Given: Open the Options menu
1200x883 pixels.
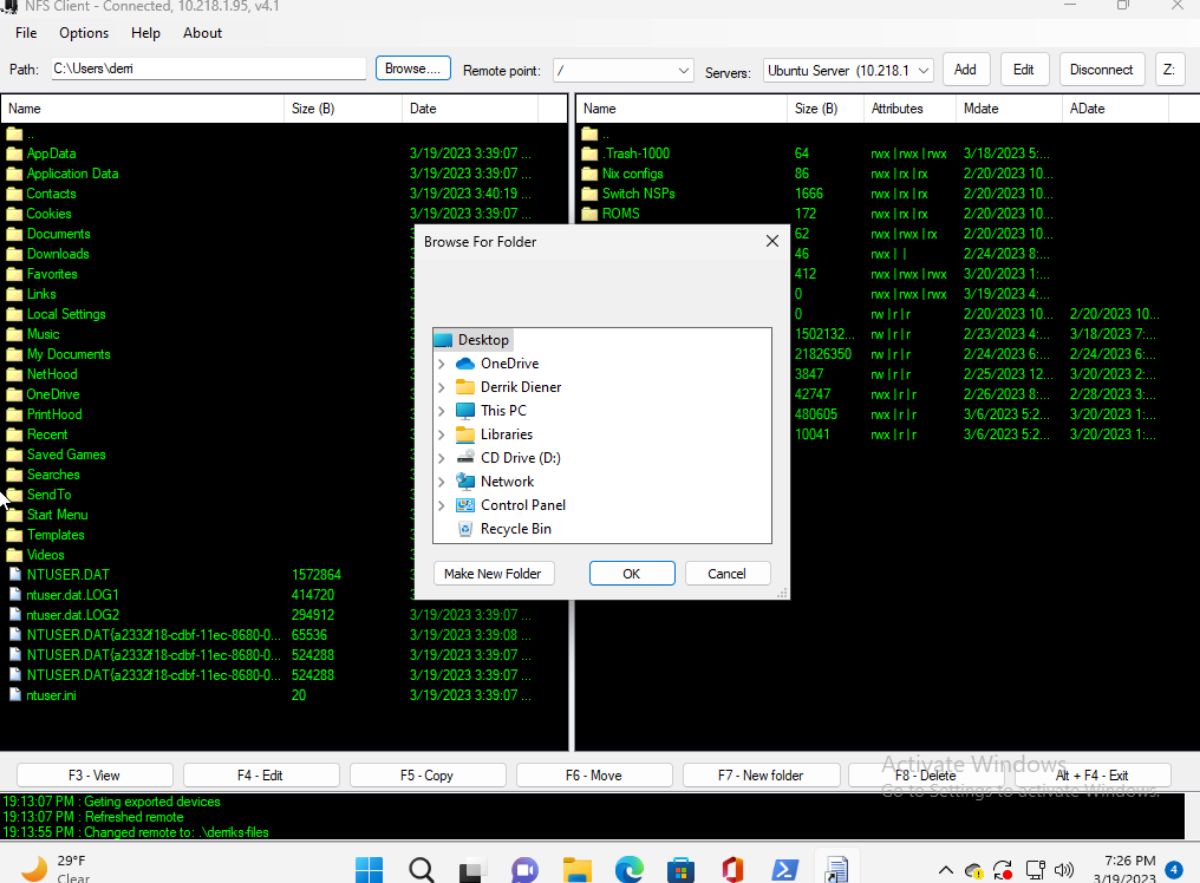Looking at the screenshot, I should (84, 33).
